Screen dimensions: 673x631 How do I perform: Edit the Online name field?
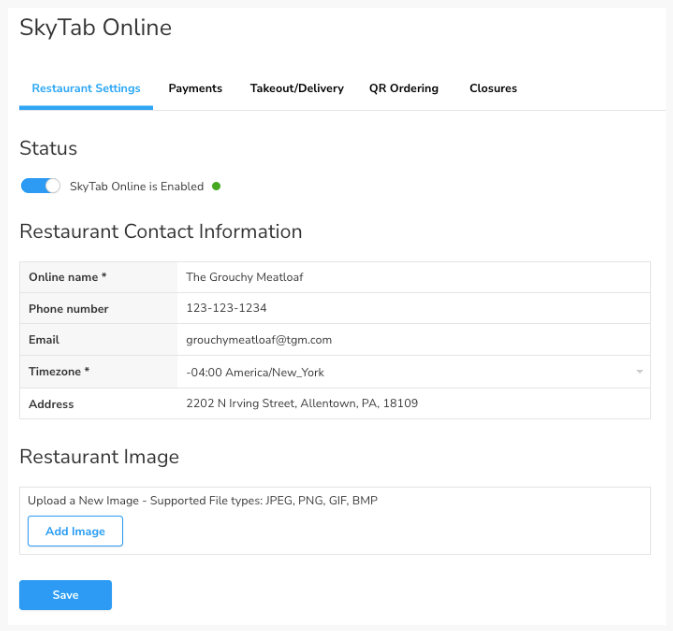410,277
